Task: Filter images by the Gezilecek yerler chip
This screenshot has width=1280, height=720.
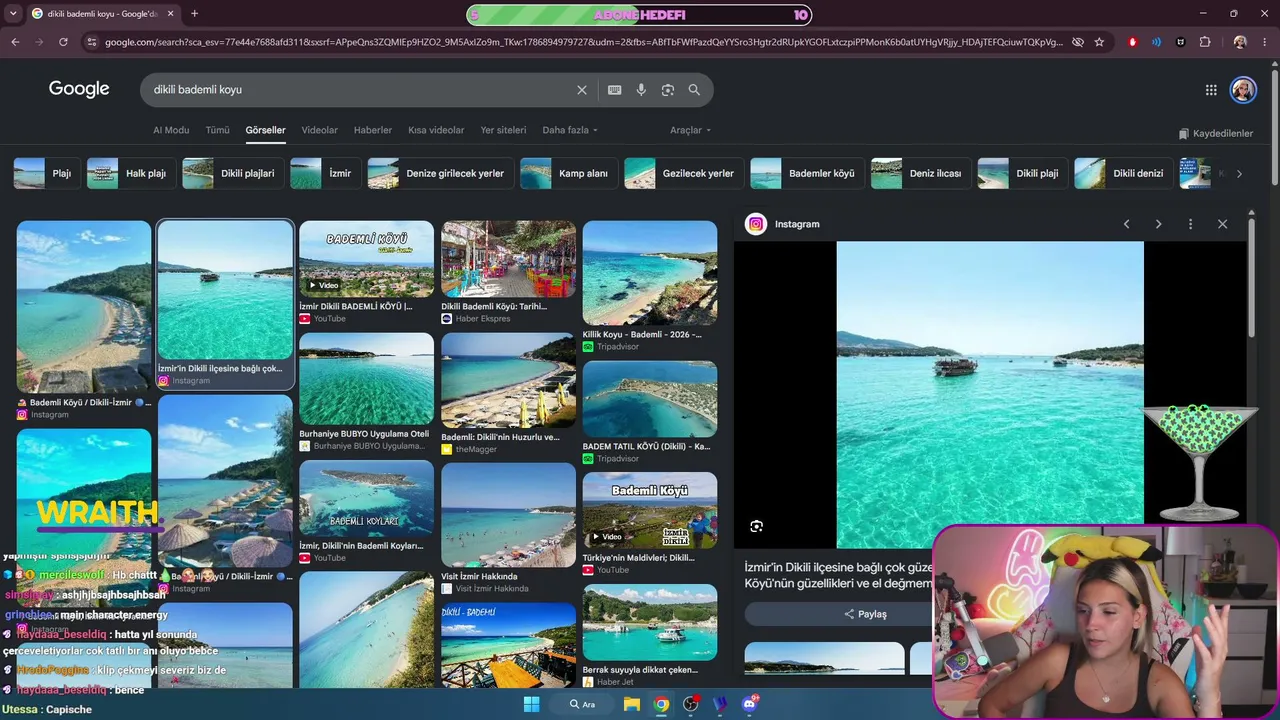Action: 682,173
